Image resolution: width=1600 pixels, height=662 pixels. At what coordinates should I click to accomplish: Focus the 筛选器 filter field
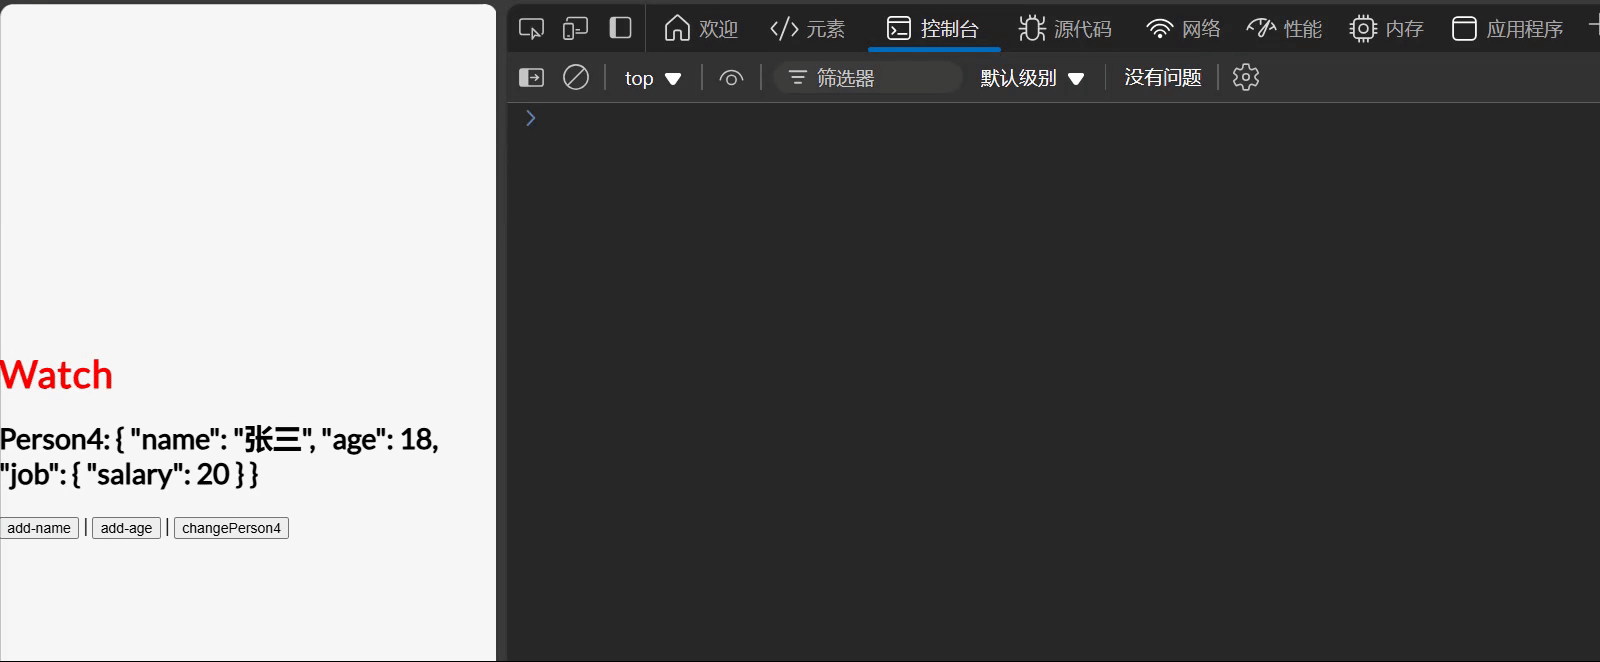point(868,78)
